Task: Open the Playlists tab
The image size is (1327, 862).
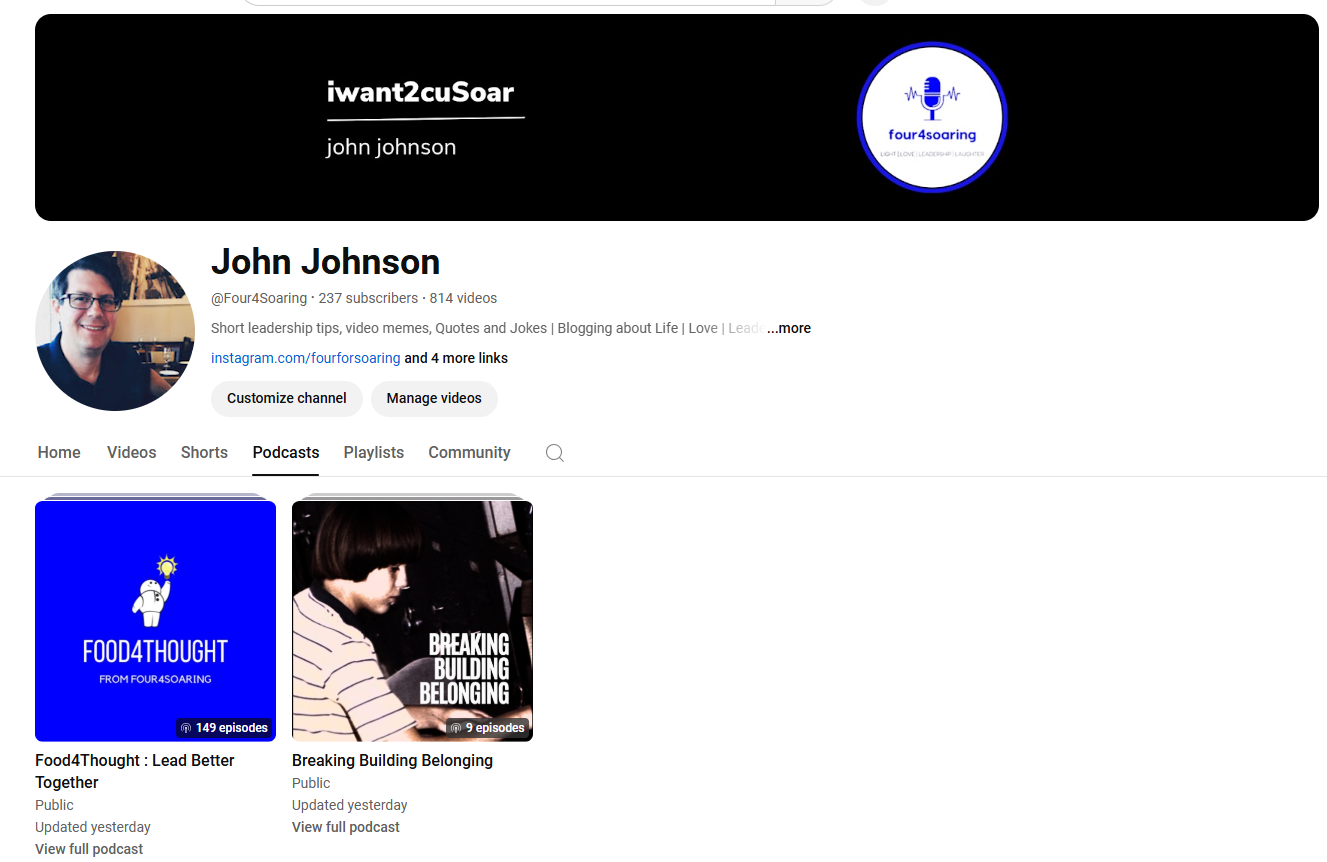Action: tap(374, 453)
